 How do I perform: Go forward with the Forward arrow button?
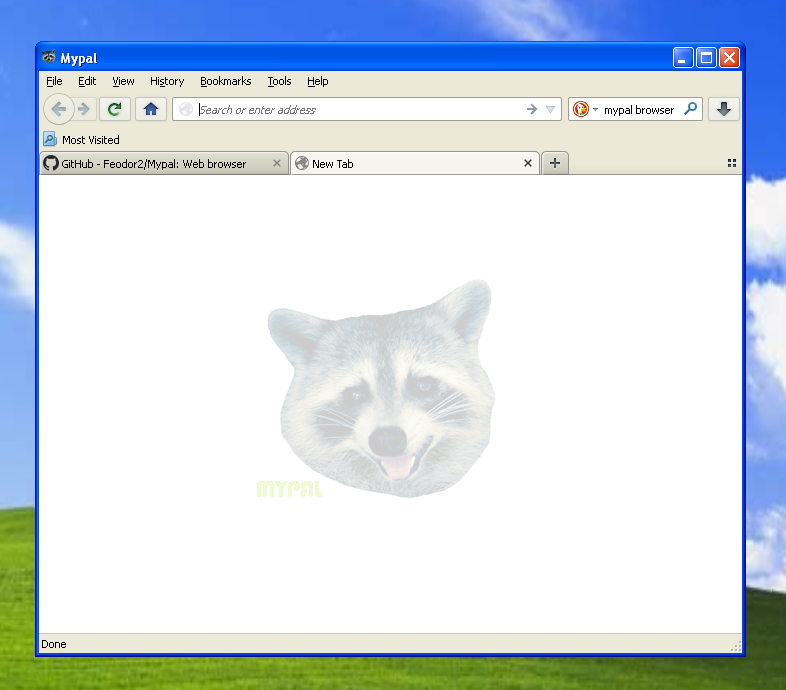tap(84, 109)
